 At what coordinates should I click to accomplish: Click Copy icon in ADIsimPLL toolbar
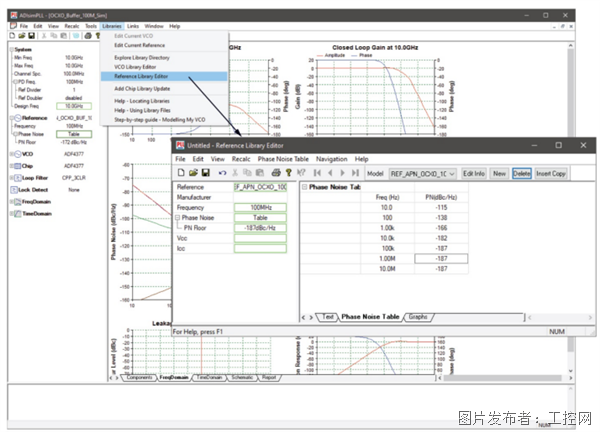(x=54, y=36)
